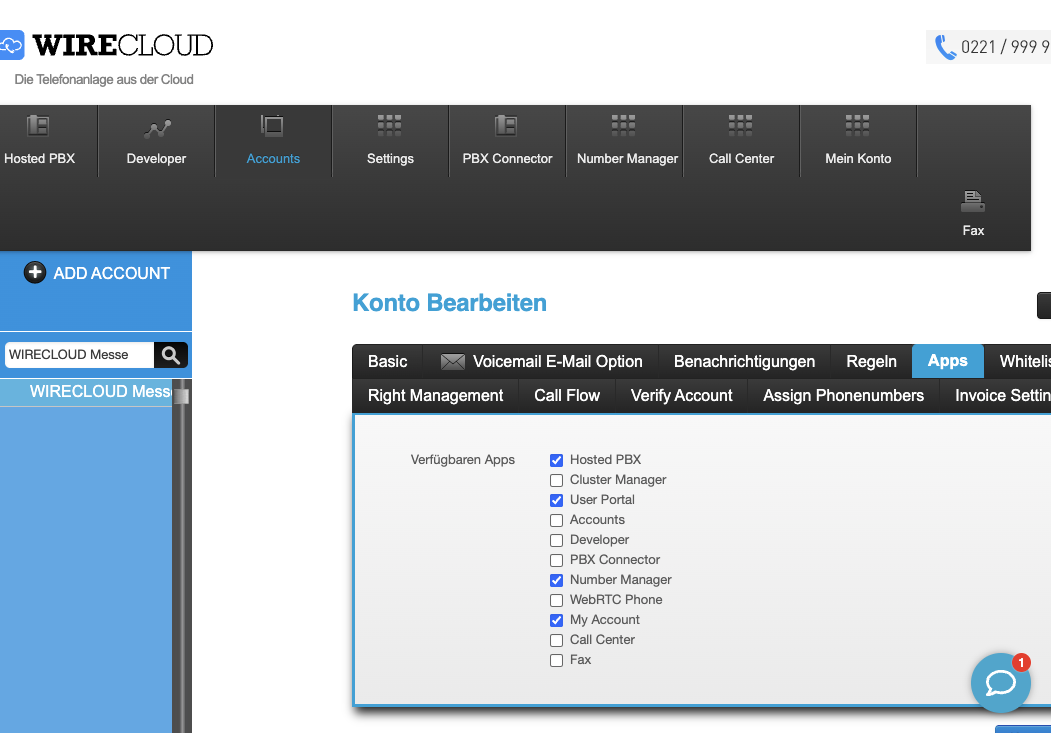Enable the Fax app checkbox

[556, 661]
